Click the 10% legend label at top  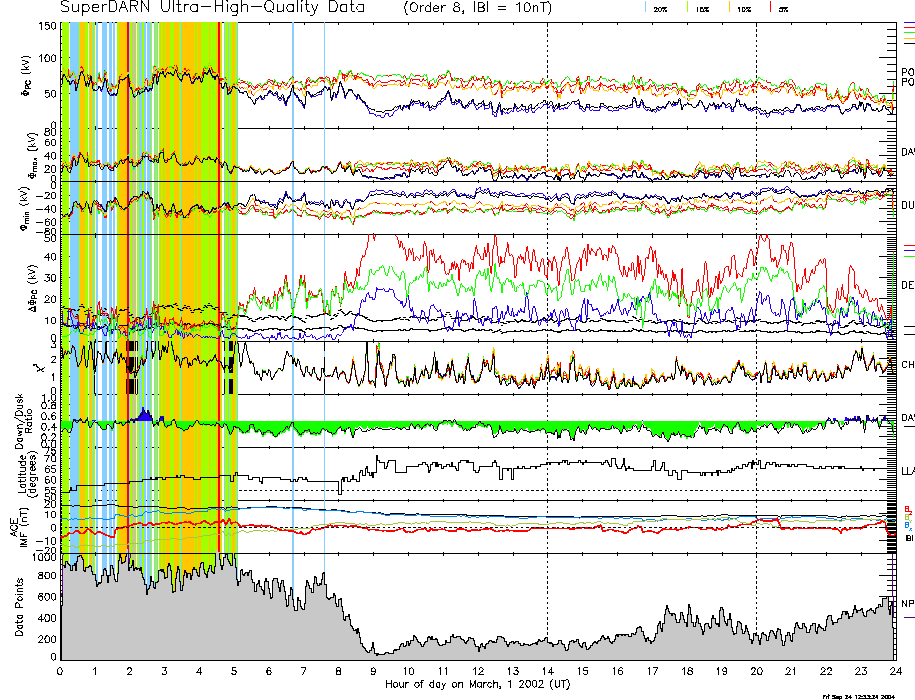point(744,8)
